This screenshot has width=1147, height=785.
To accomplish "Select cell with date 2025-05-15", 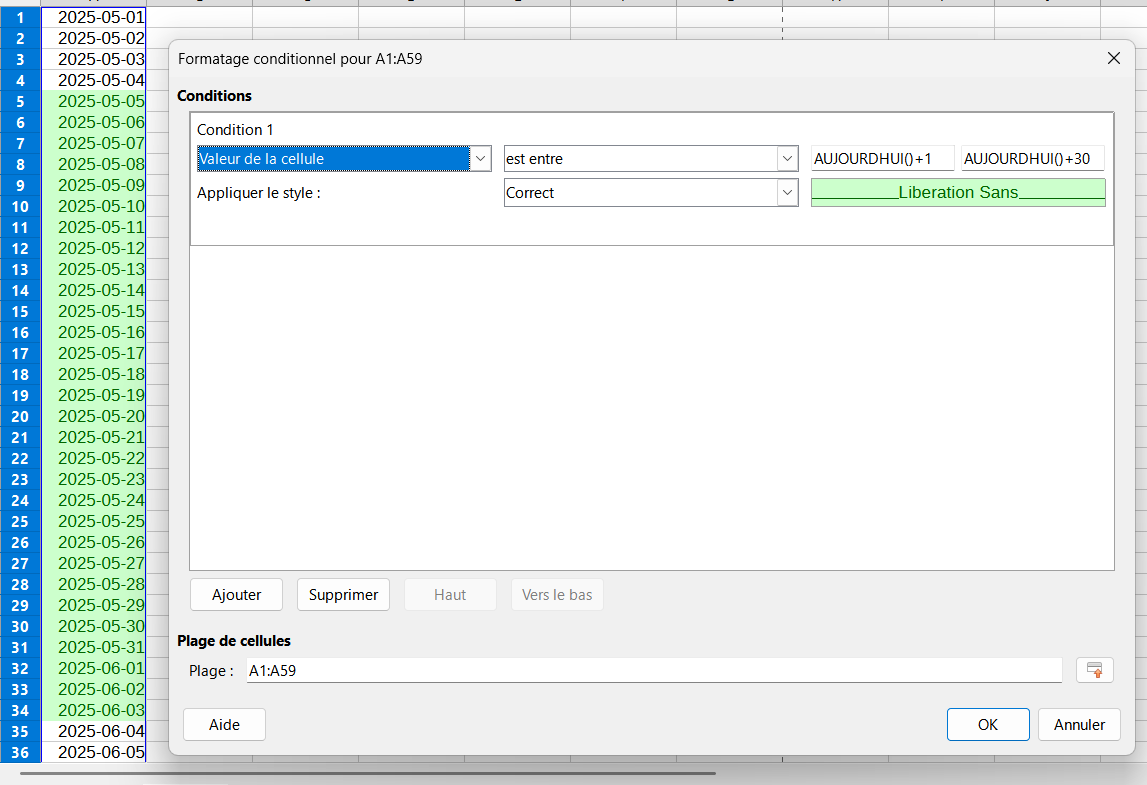I will pos(94,312).
